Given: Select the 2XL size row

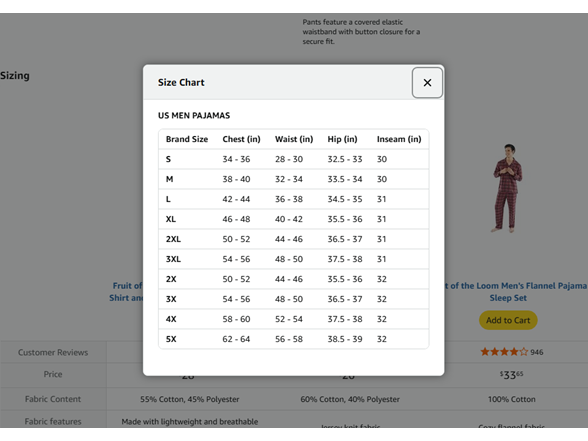Looking at the screenshot, I should pos(294,239).
